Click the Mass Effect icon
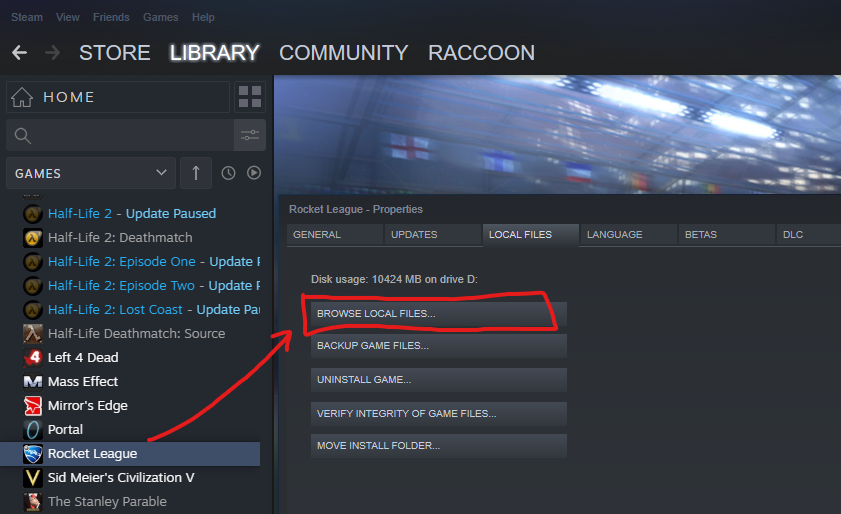 (33, 381)
